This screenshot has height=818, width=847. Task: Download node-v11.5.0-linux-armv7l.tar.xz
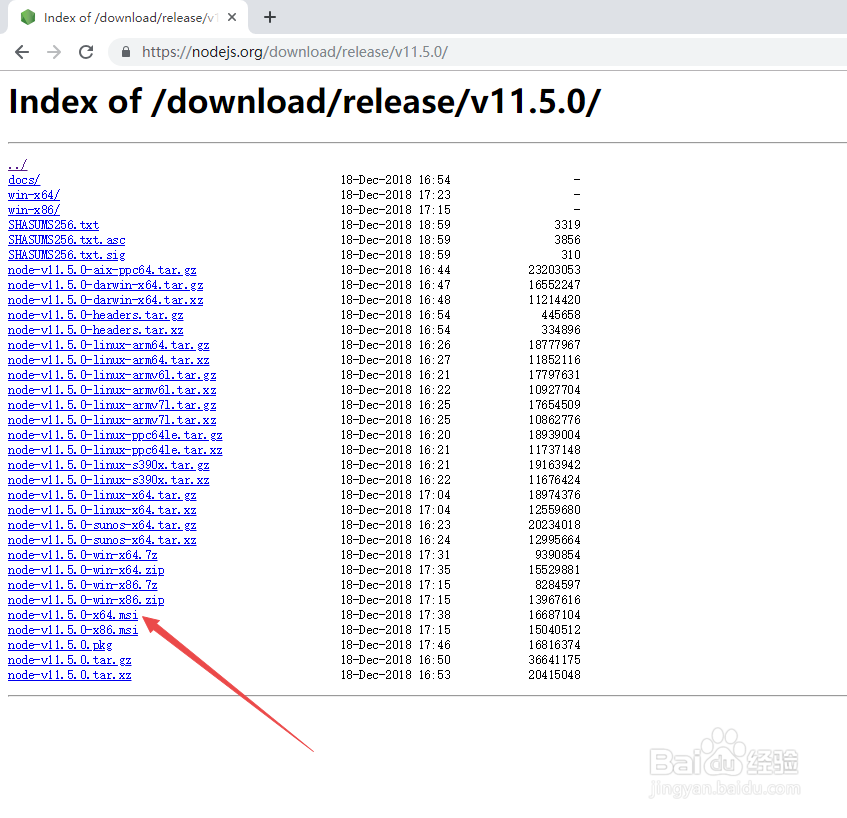pos(112,420)
